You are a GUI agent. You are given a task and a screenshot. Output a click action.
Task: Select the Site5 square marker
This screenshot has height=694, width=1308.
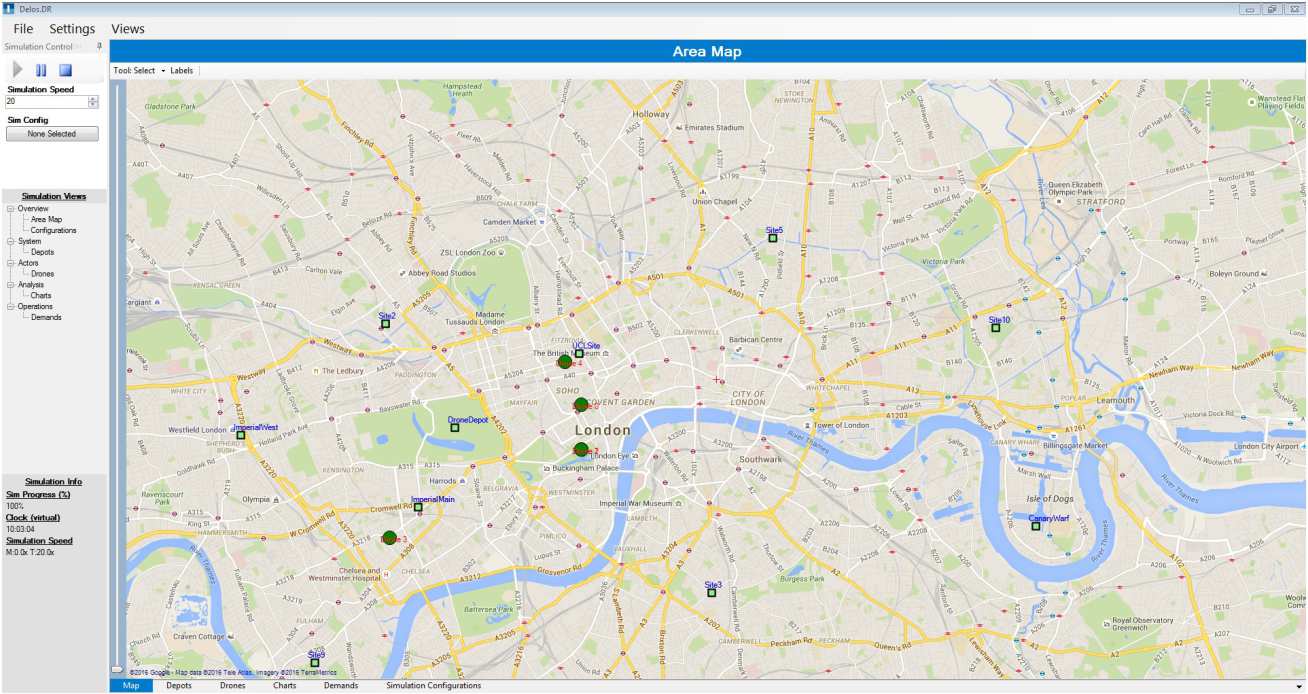(x=772, y=238)
